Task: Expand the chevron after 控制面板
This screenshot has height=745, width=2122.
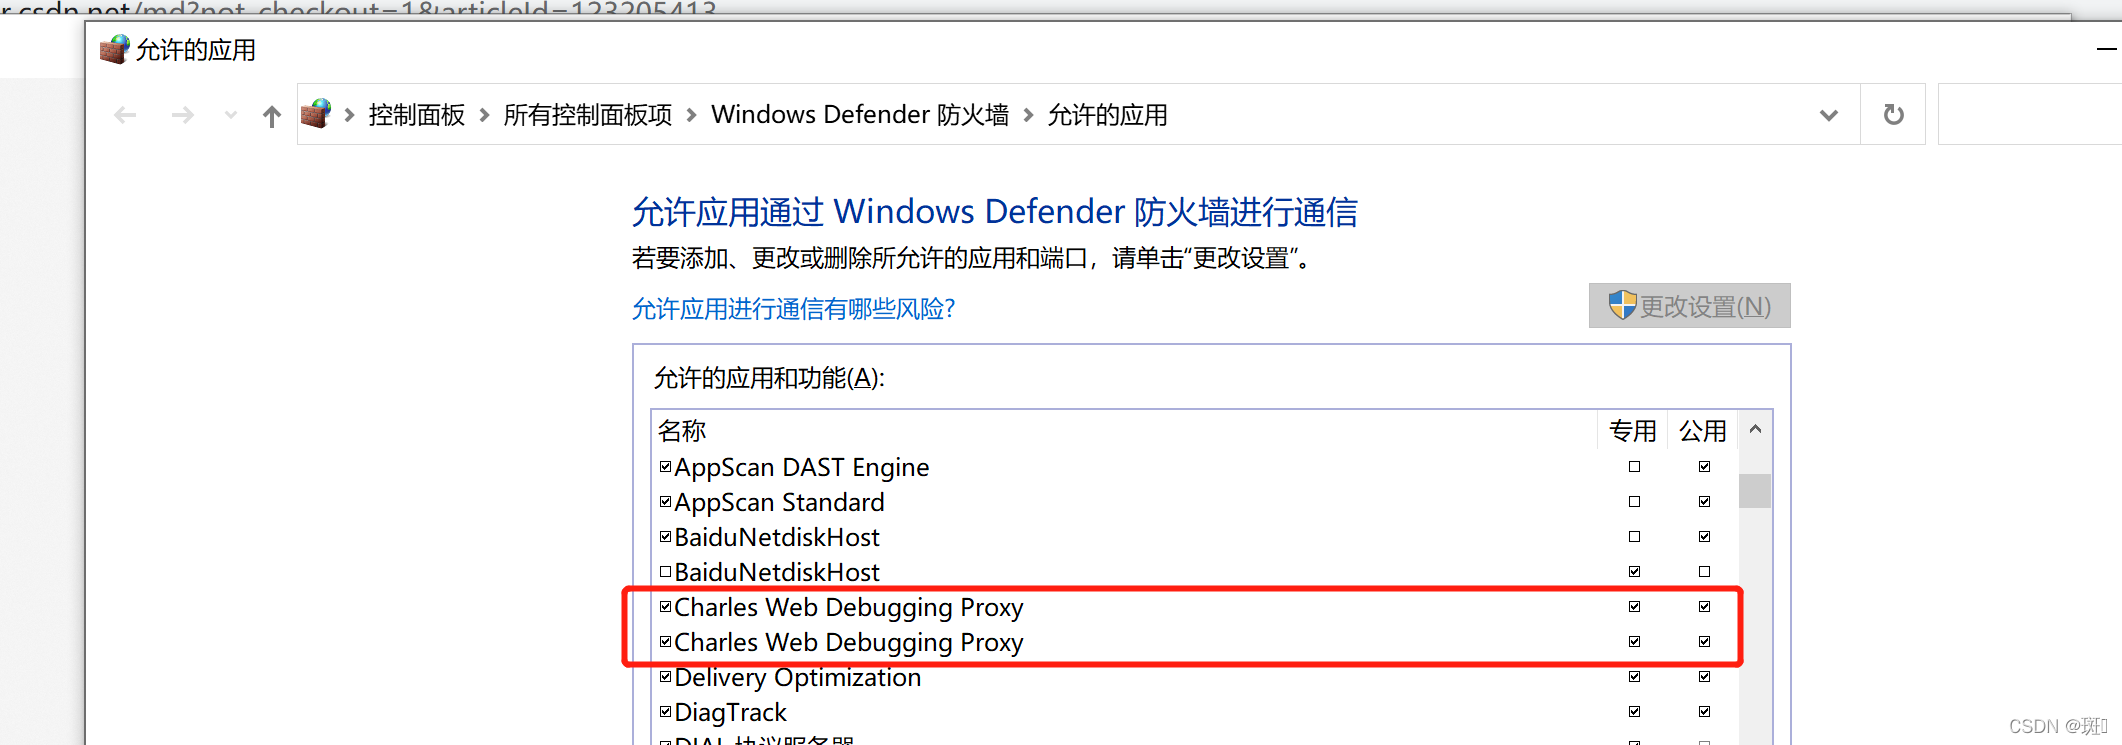Action: coord(484,115)
